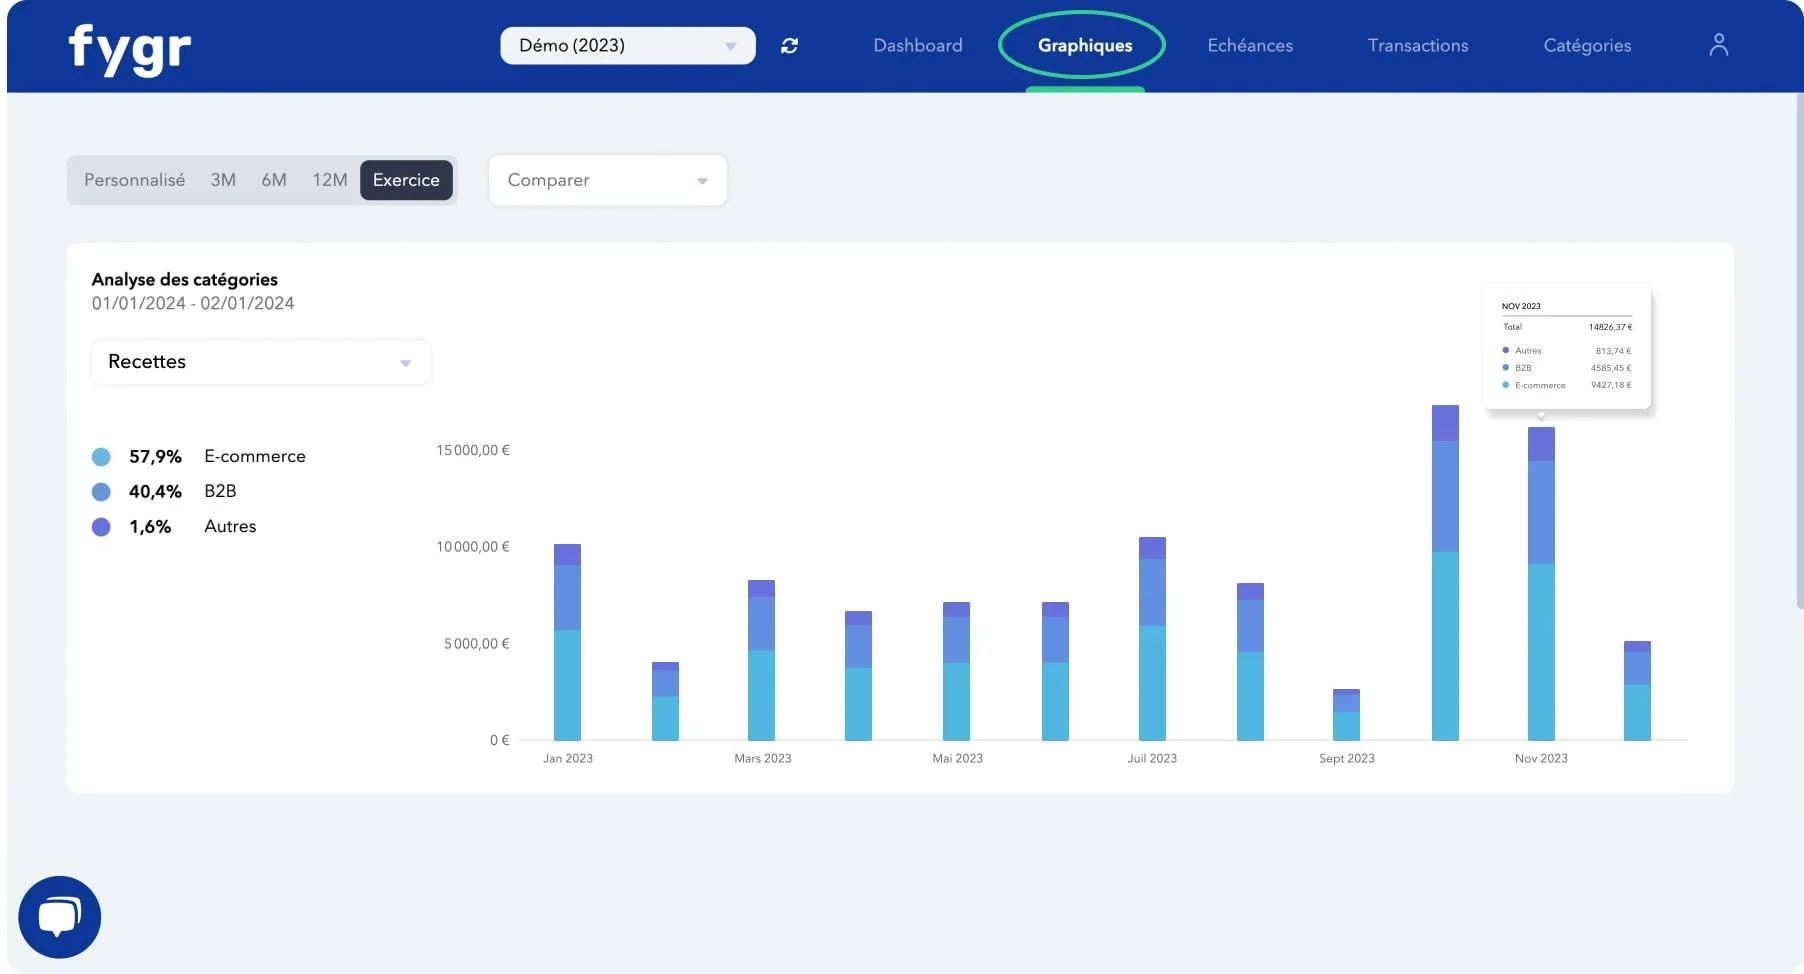This screenshot has width=1804, height=974.
Task: Click the Mars 2023 bar
Action: pos(761,660)
